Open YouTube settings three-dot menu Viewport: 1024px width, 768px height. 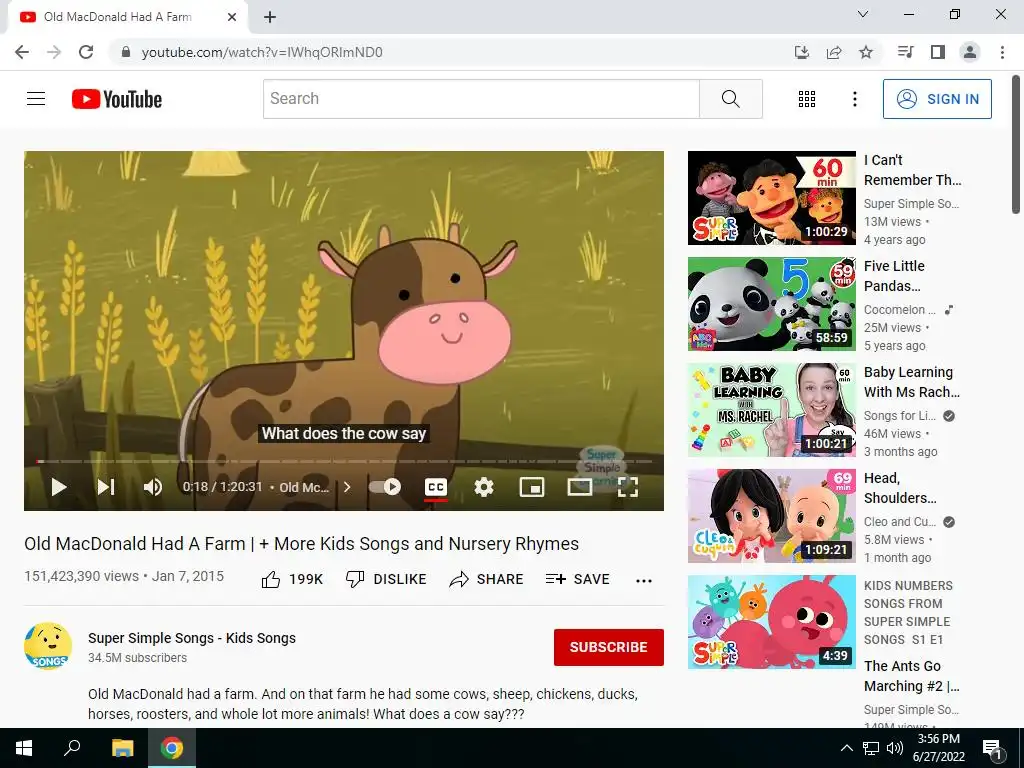(x=854, y=99)
